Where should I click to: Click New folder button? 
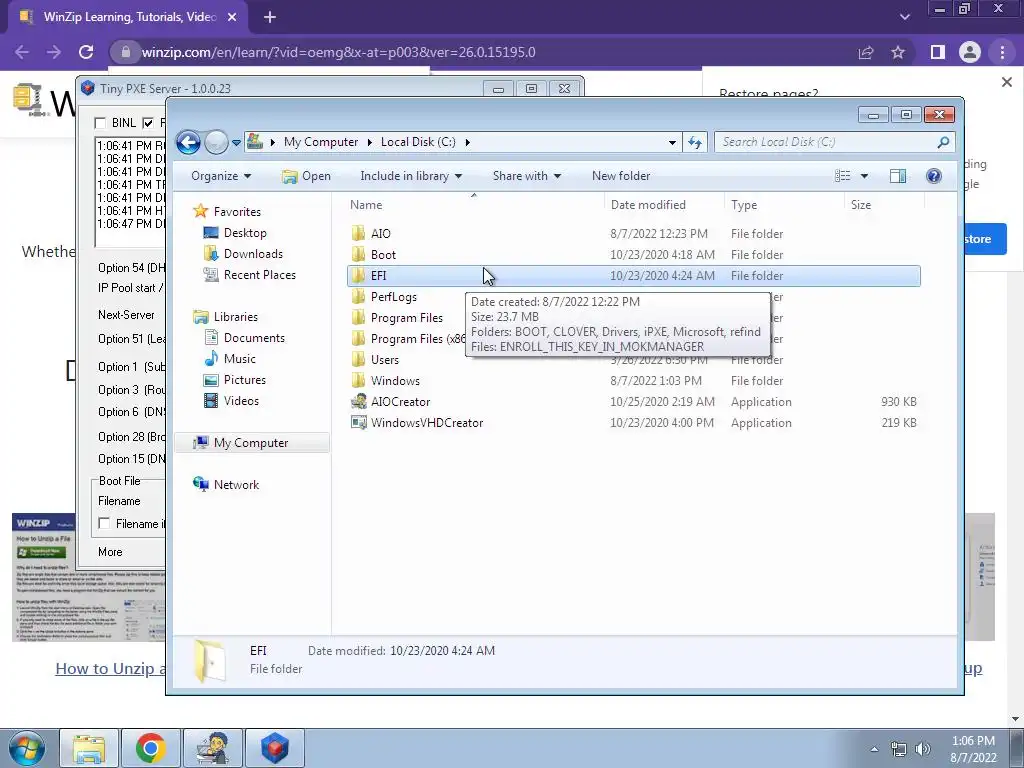[620, 176]
